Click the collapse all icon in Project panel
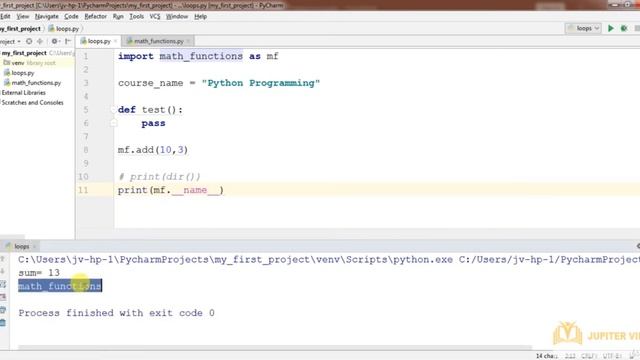This screenshot has width=640, height=360. pyautogui.click(x=40, y=41)
